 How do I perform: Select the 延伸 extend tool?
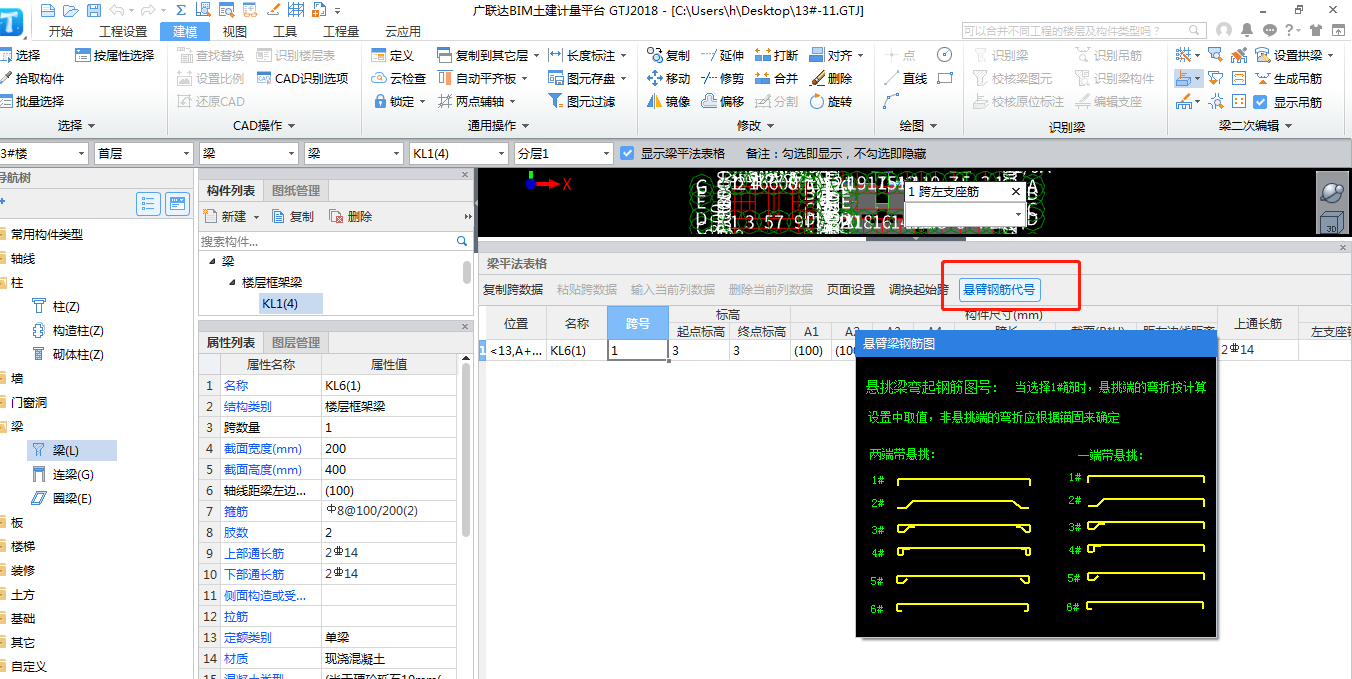click(722, 55)
